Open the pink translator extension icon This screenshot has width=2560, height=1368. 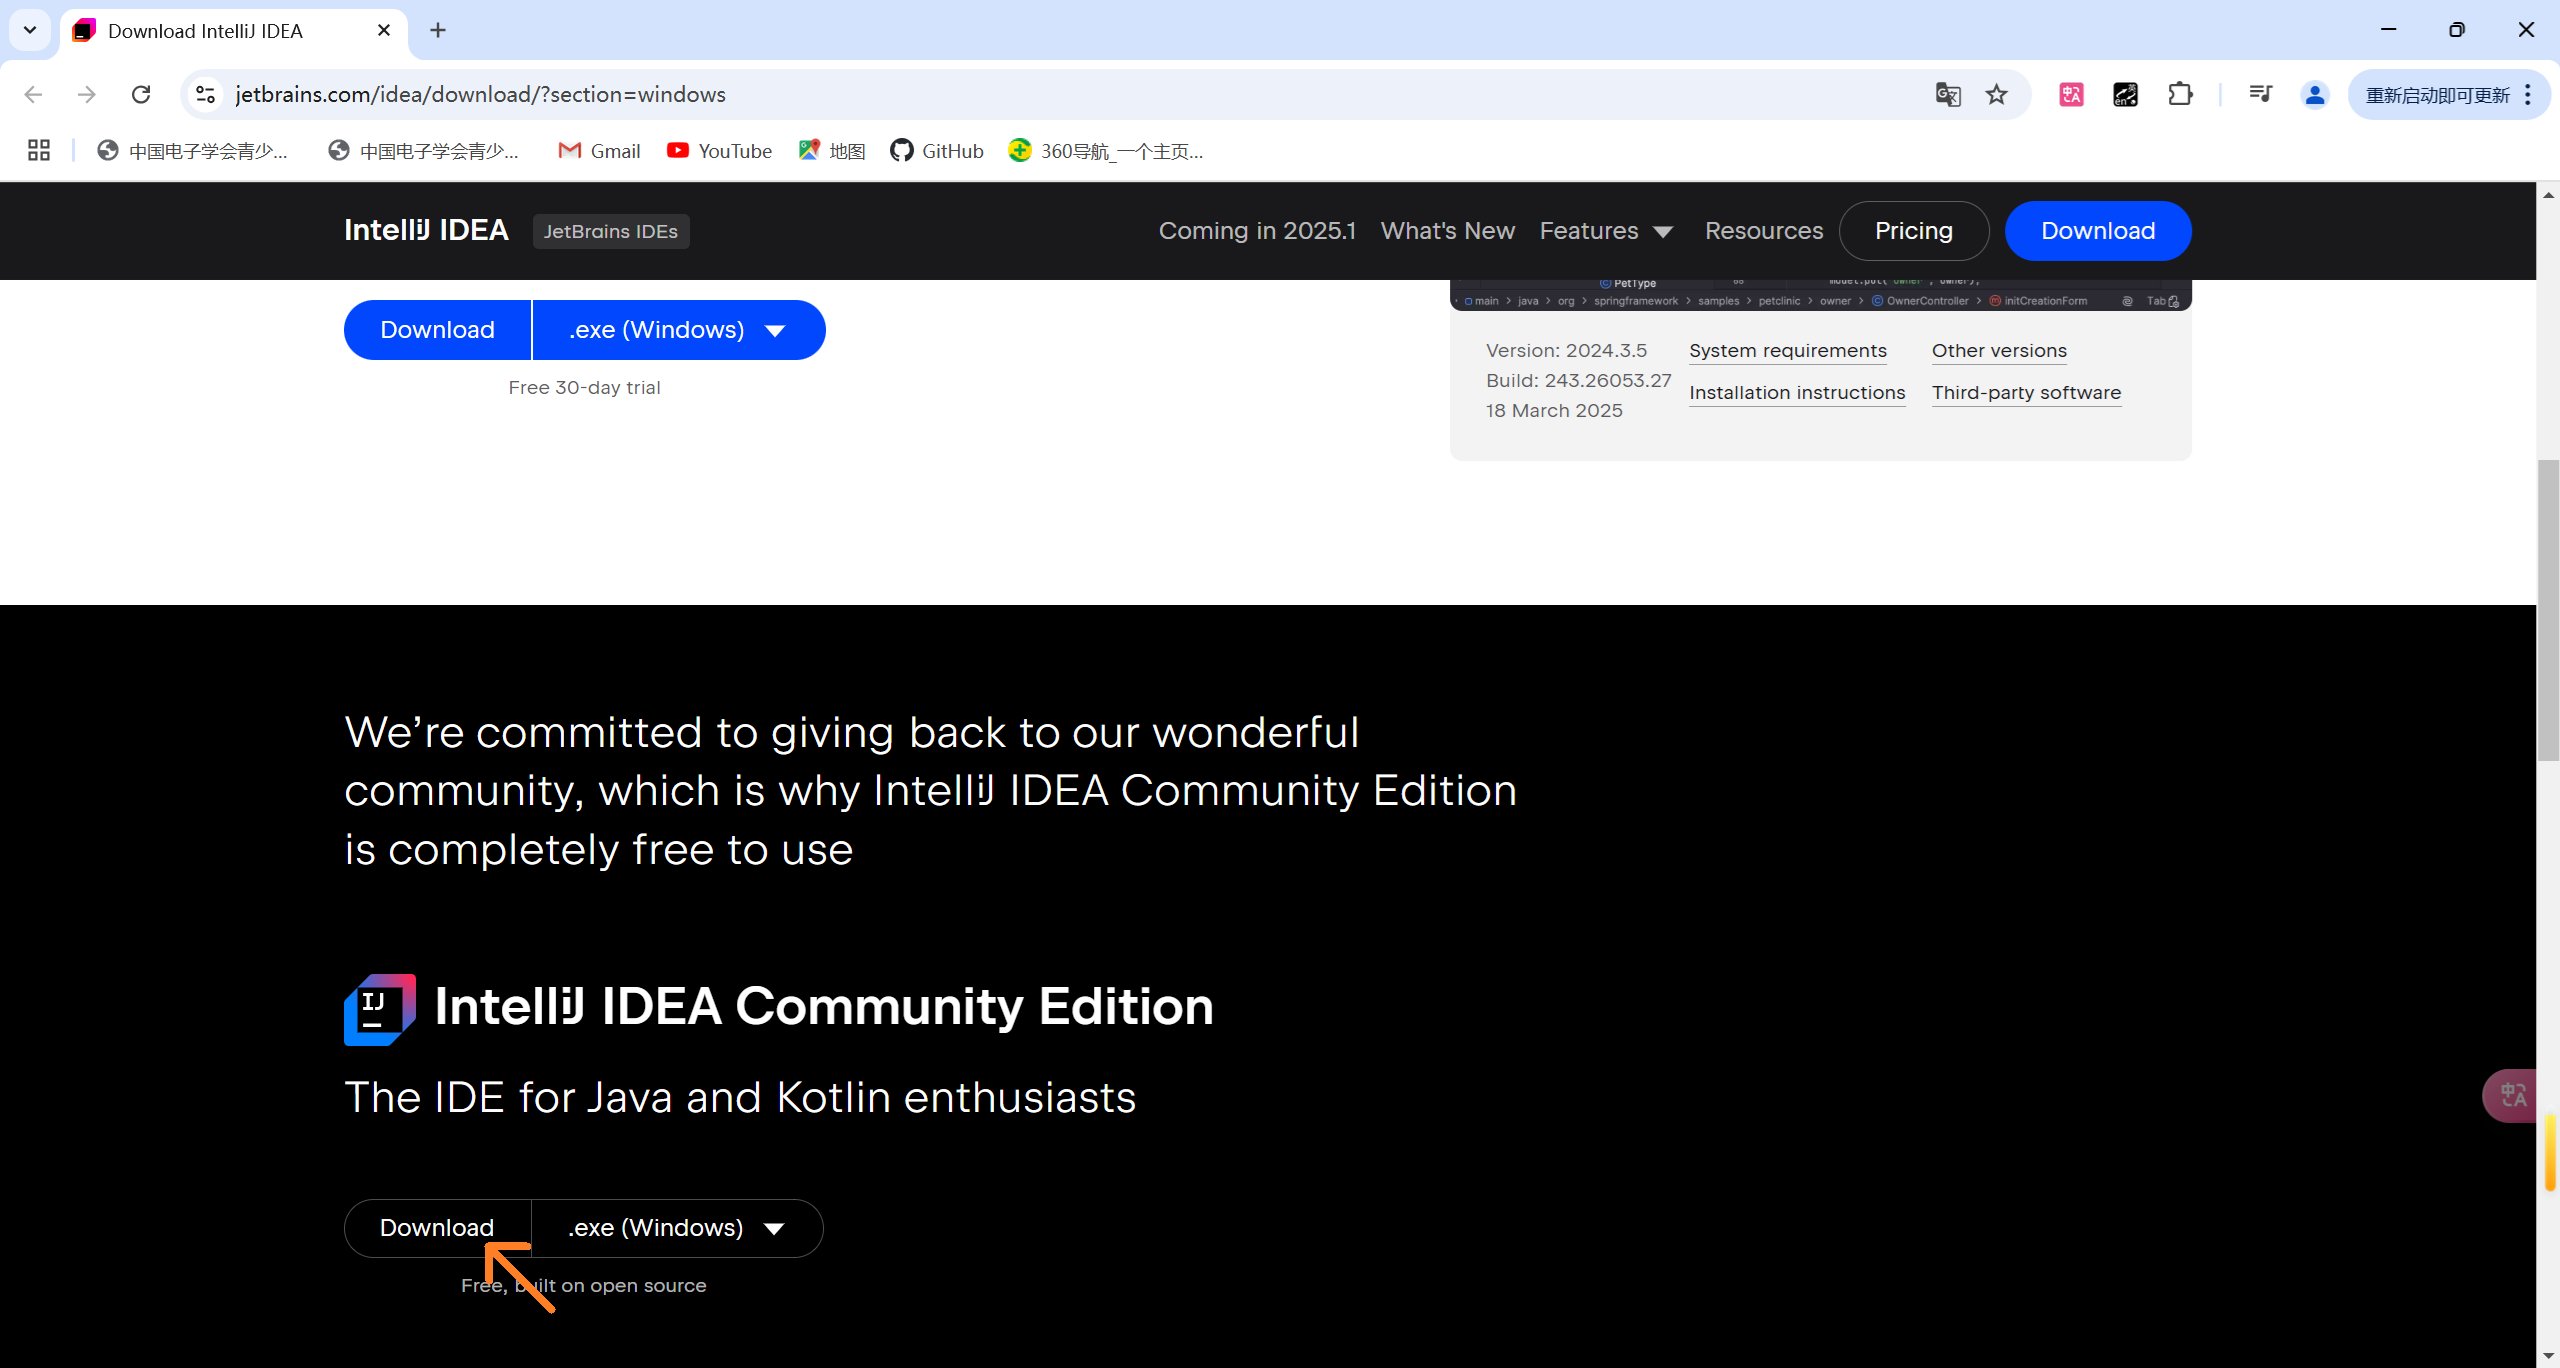pyautogui.click(x=2071, y=95)
